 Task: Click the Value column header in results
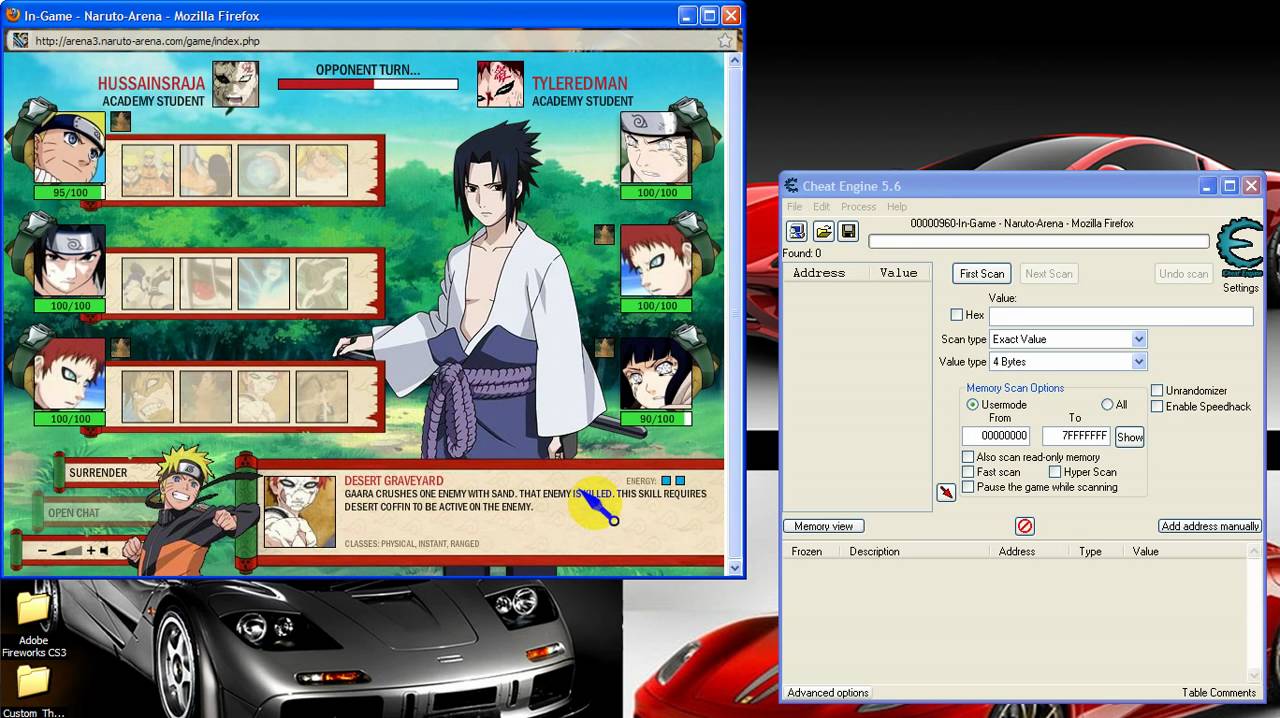898,273
